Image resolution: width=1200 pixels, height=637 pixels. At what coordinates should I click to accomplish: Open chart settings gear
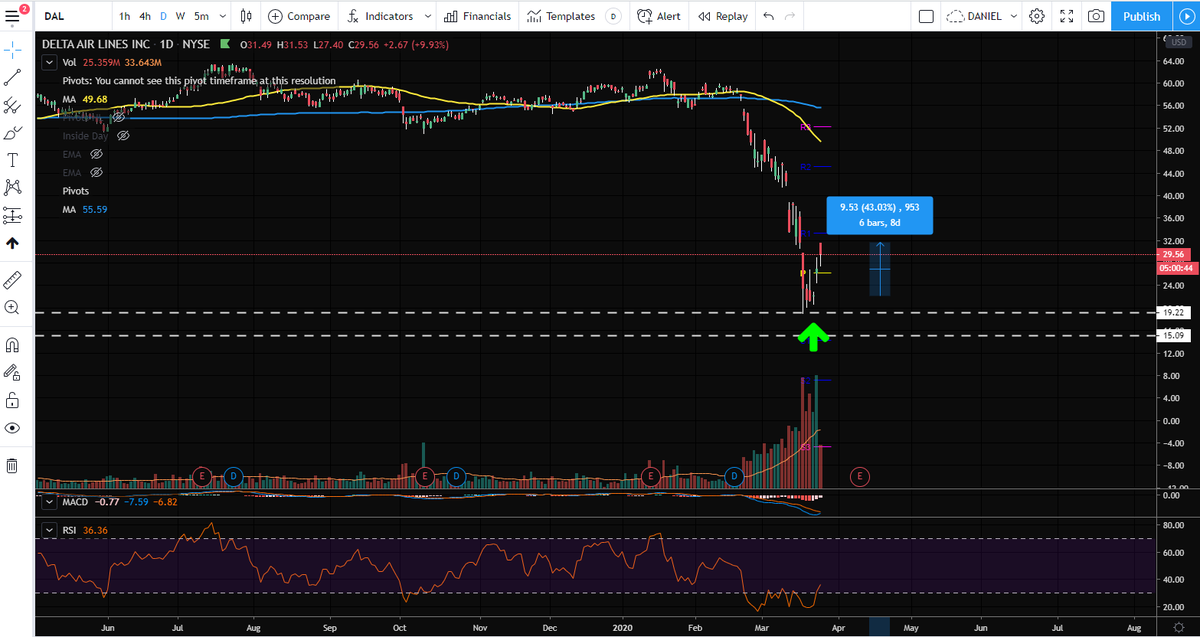point(1037,16)
